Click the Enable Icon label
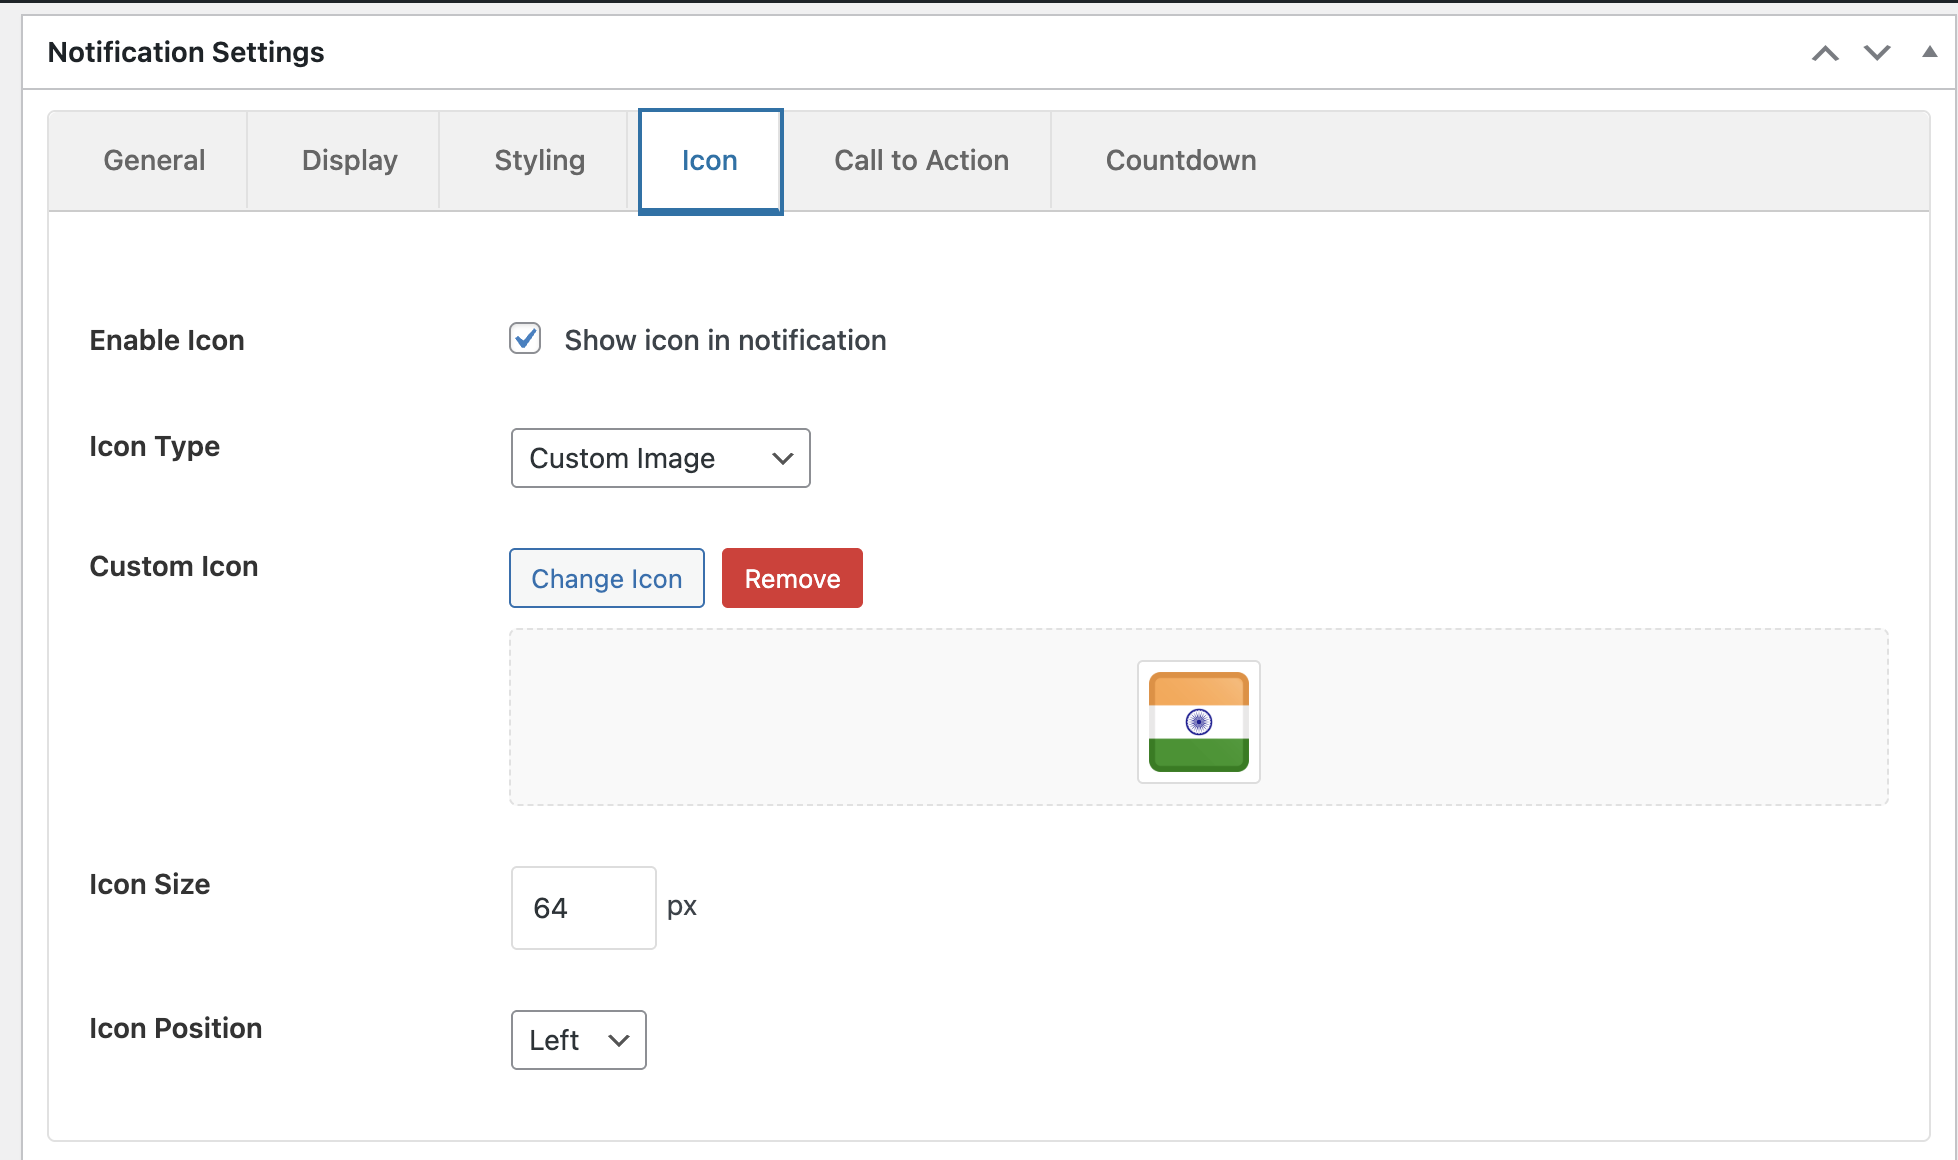Image resolution: width=1958 pixels, height=1160 pixels. (x=167, y=340)
